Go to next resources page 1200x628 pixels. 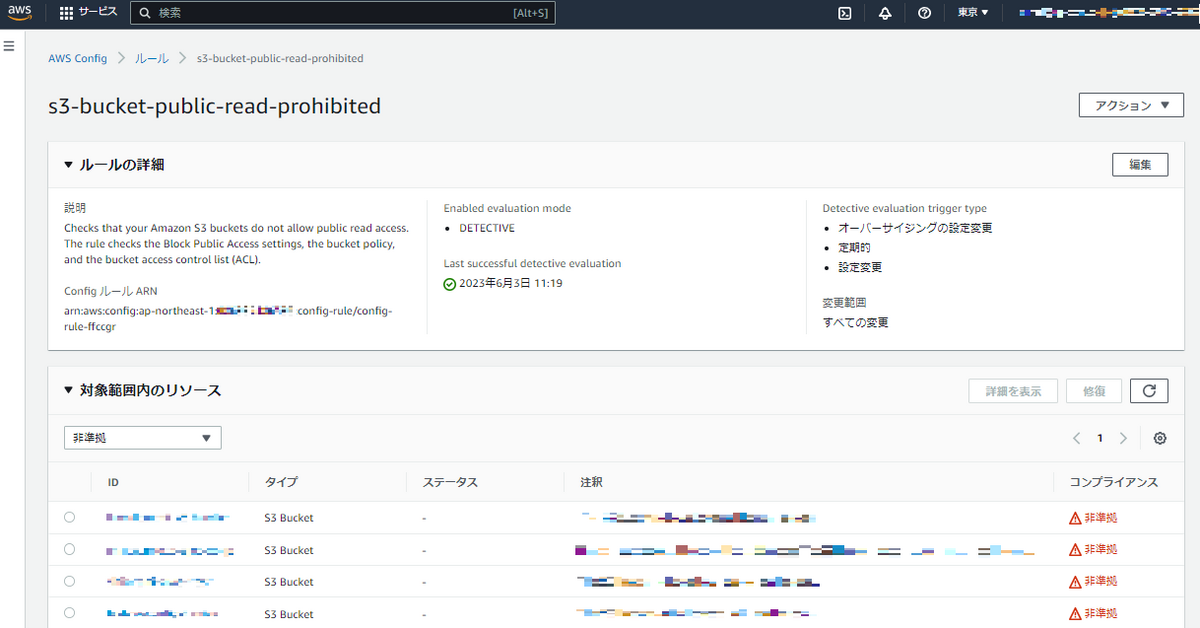(1123, 438)
